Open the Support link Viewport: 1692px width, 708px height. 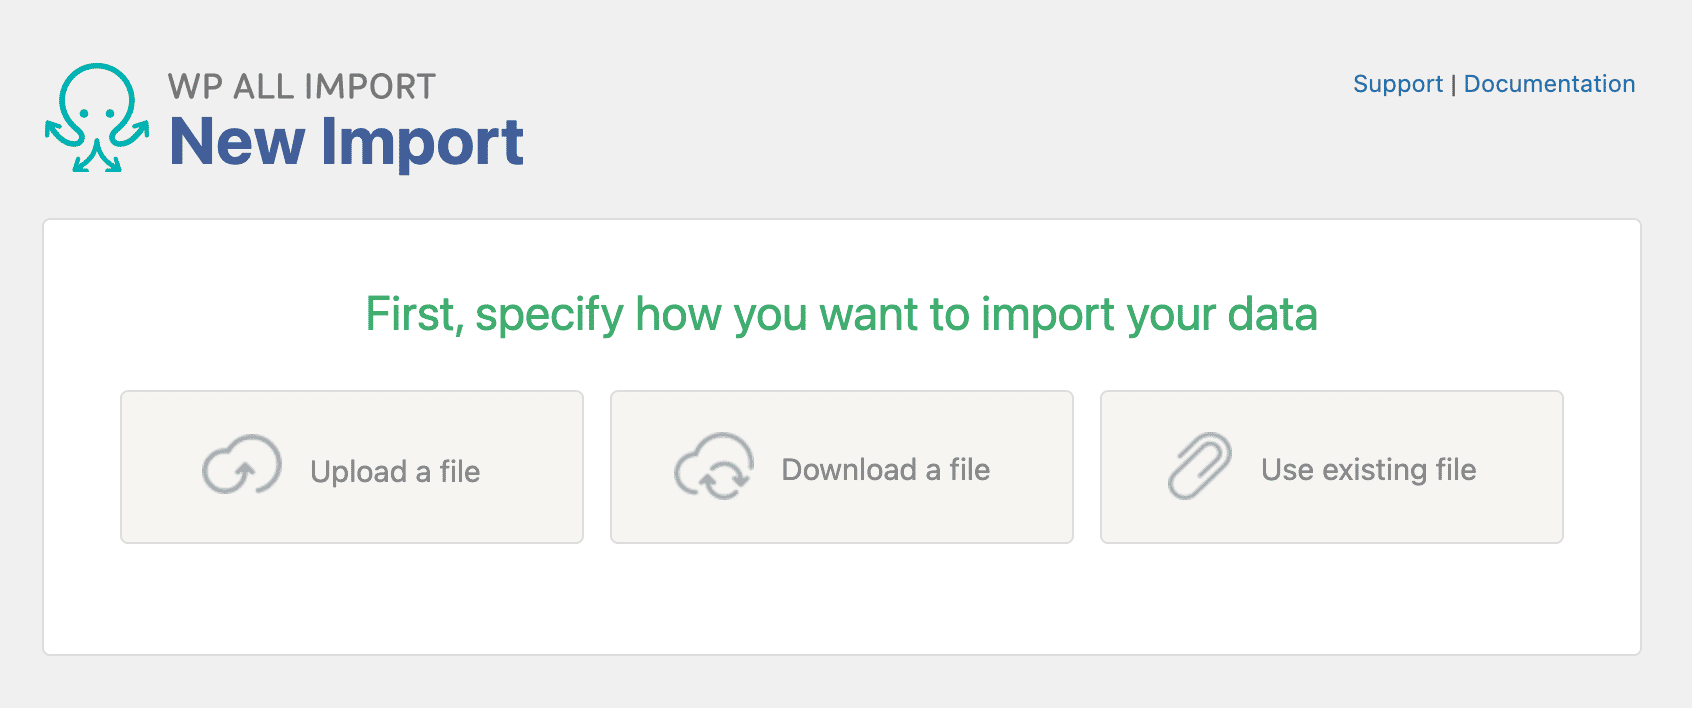coord(1397,84)
